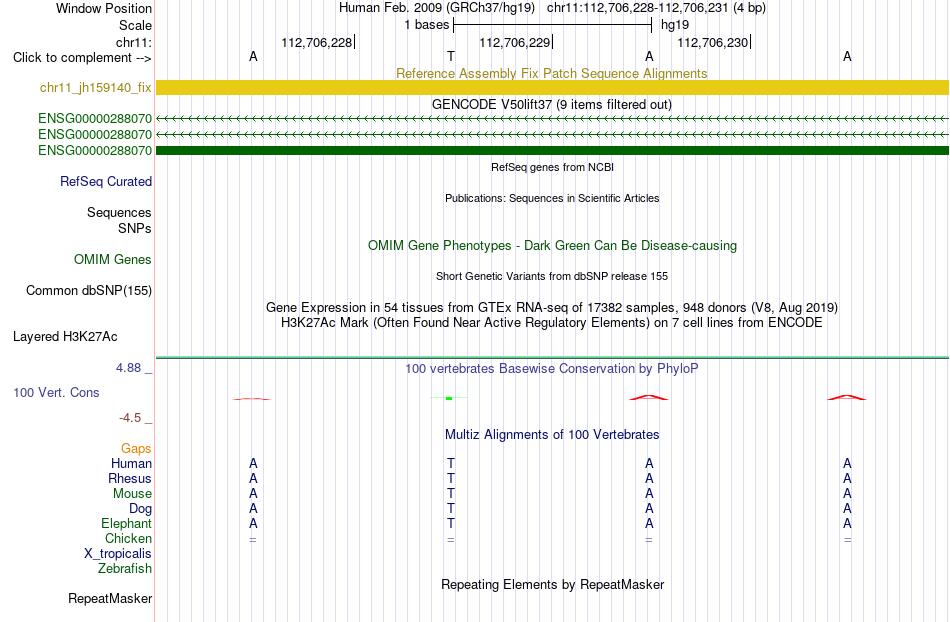950x622 pixels.
Task: Open 'Short Genetic Variants from dbSNP release 155'
Action: coord(552,276)
